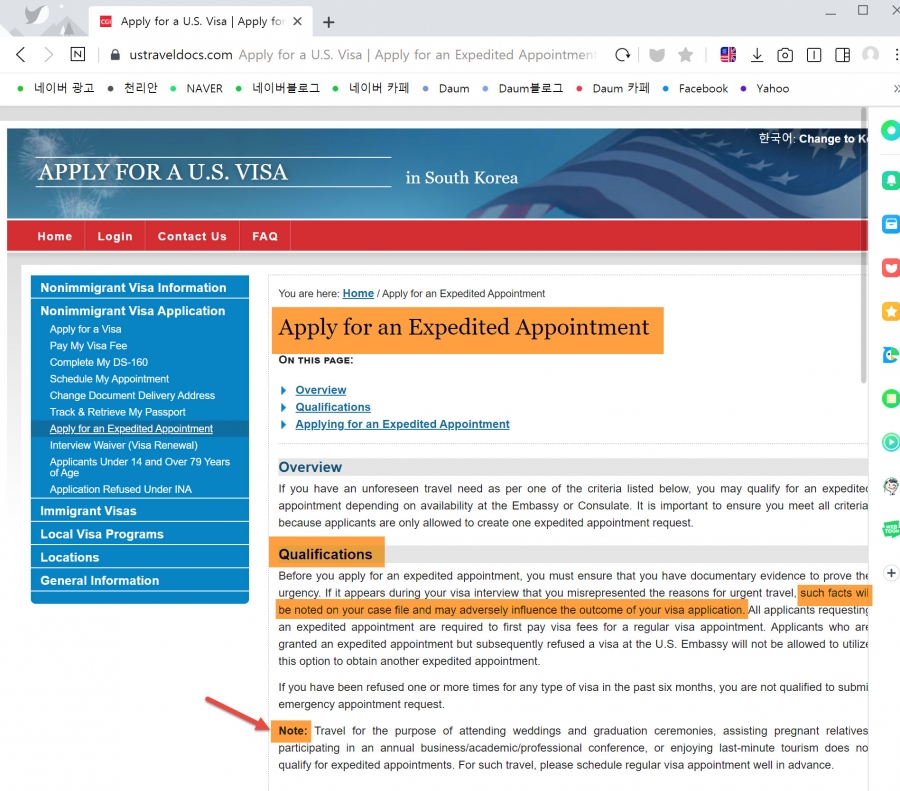Open the blue archive box sidebar icon
Screen dimensions: 900x791
tap(890, 224)
